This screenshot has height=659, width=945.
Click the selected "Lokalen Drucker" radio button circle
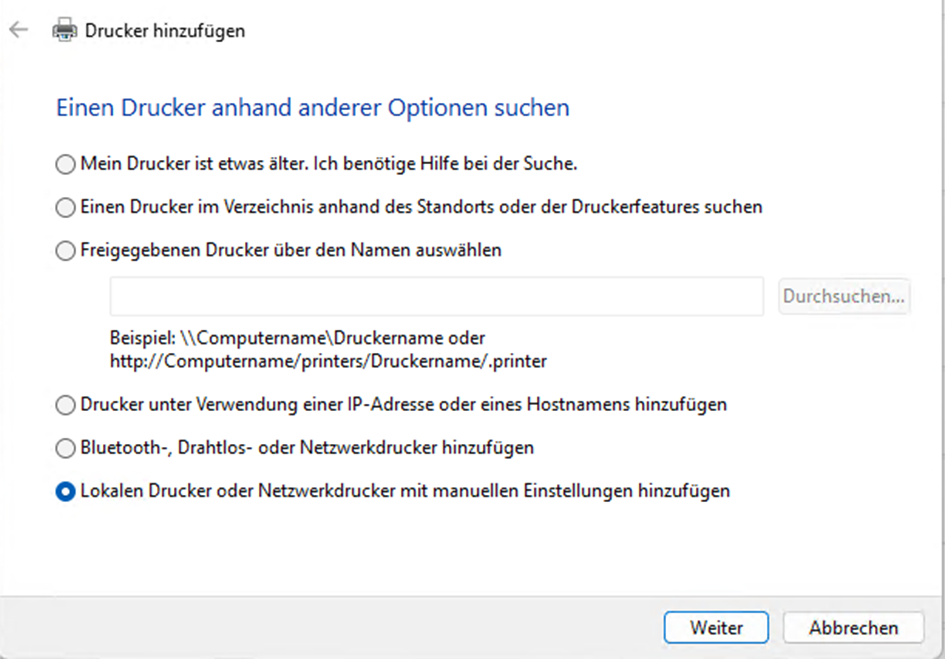click(66, 492)
